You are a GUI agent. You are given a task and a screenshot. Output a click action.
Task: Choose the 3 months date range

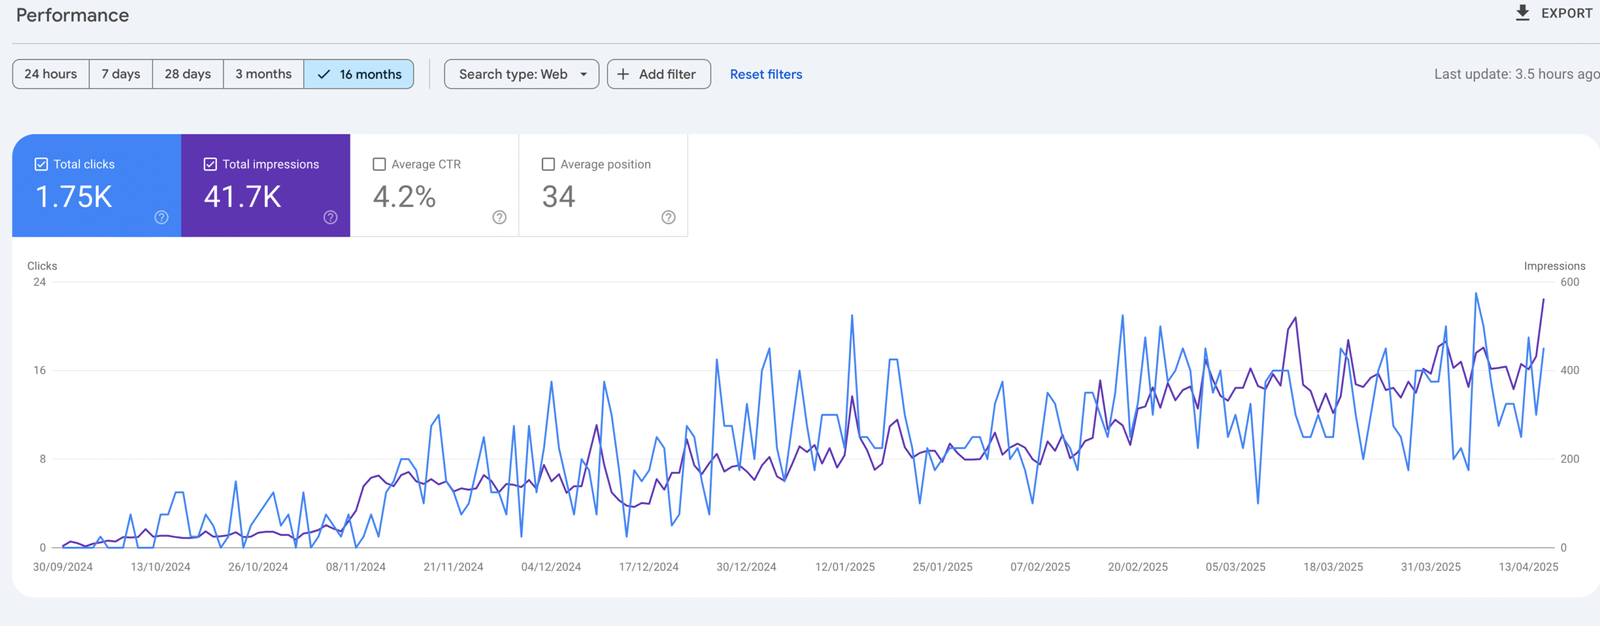click(x=263, y=74)
